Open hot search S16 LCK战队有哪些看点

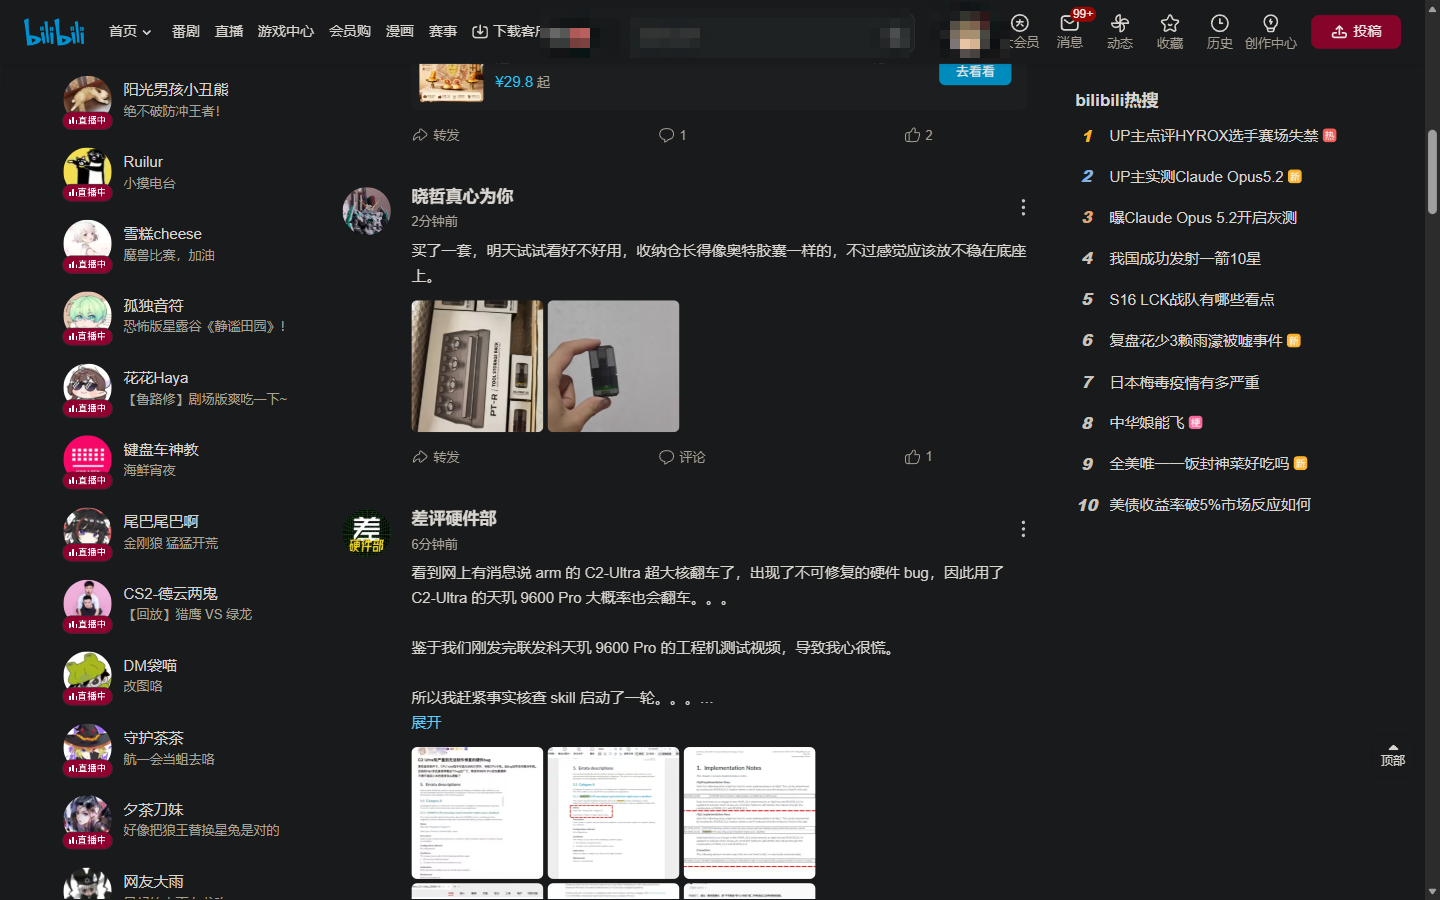point(1192,300)
